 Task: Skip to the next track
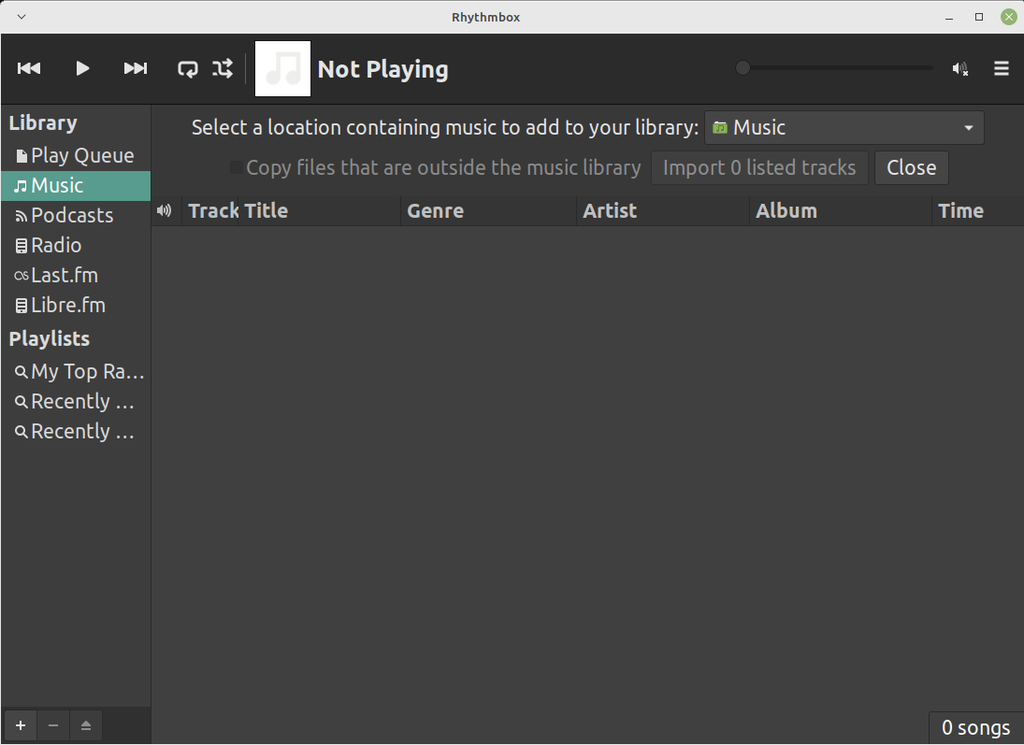[135, 69]
